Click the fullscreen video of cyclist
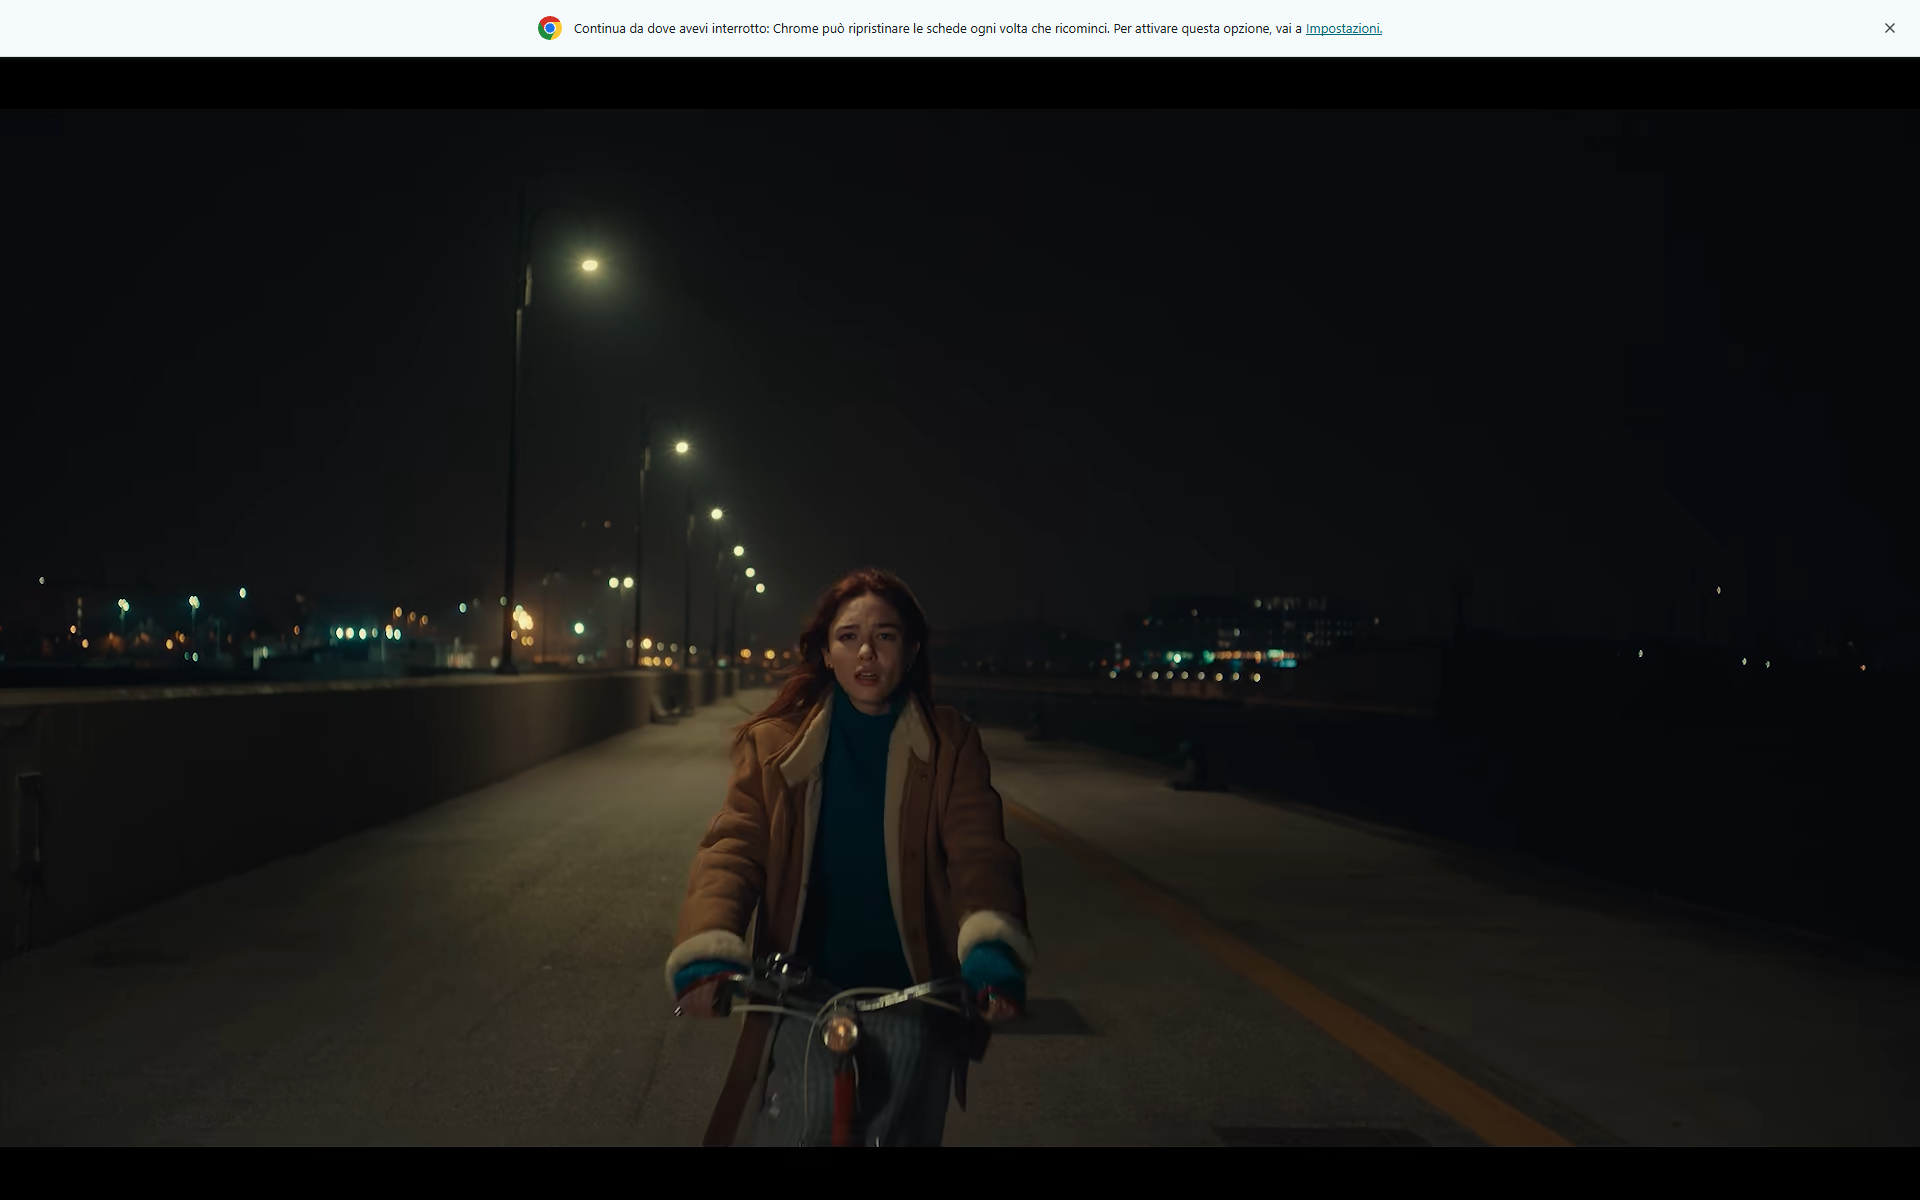 960,628
